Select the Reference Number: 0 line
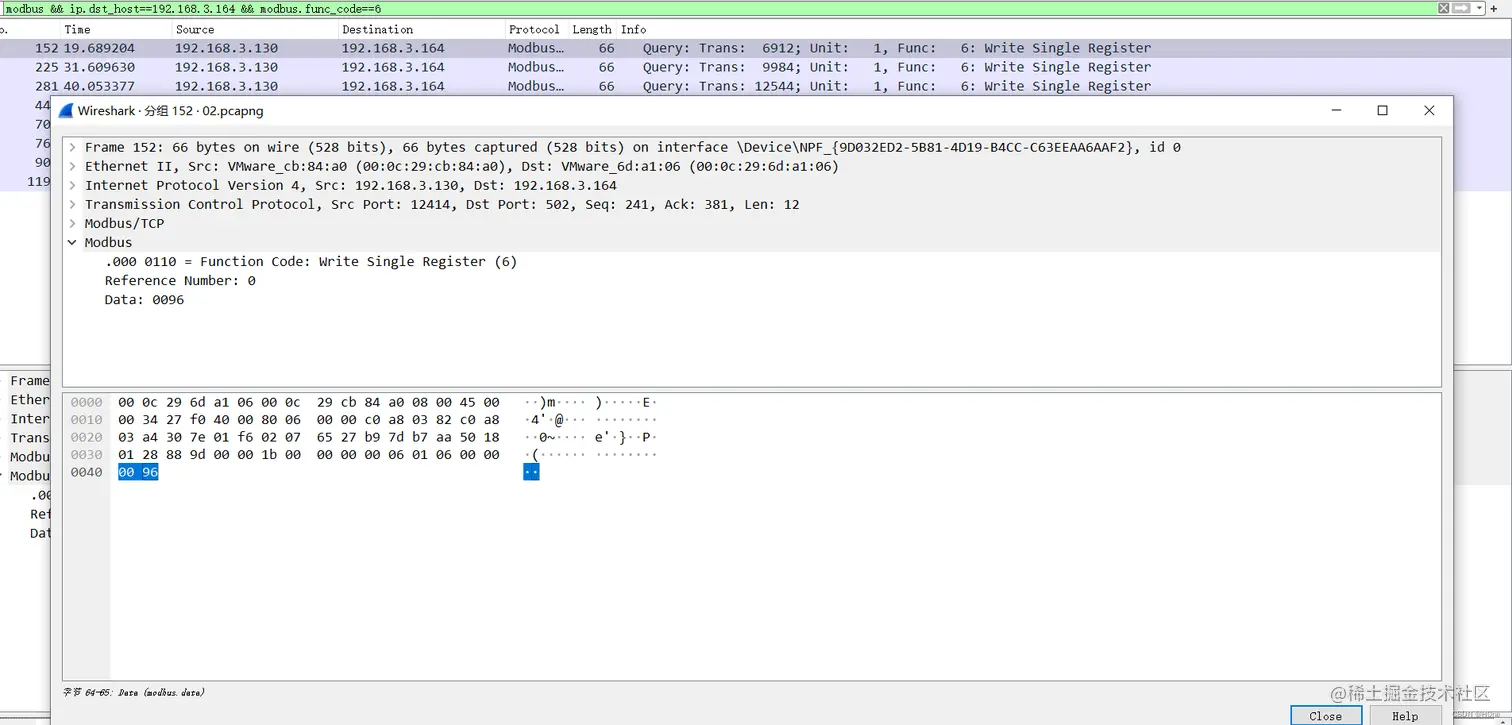 (180, 280)
